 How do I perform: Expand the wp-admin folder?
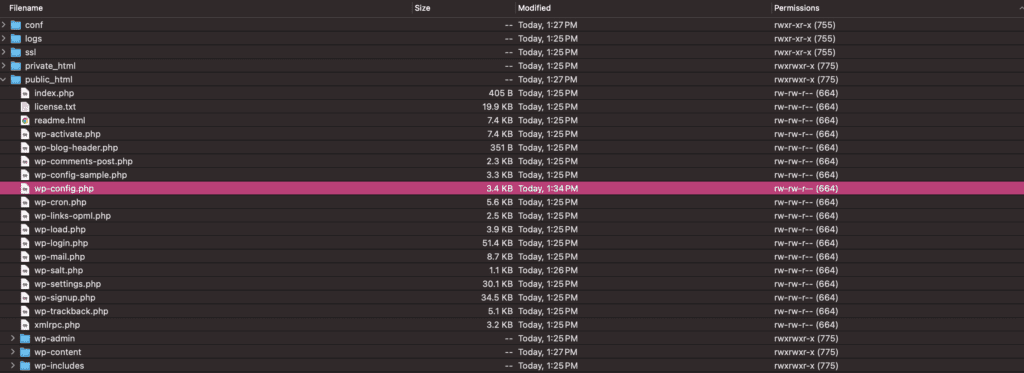[x=13, y=338]
